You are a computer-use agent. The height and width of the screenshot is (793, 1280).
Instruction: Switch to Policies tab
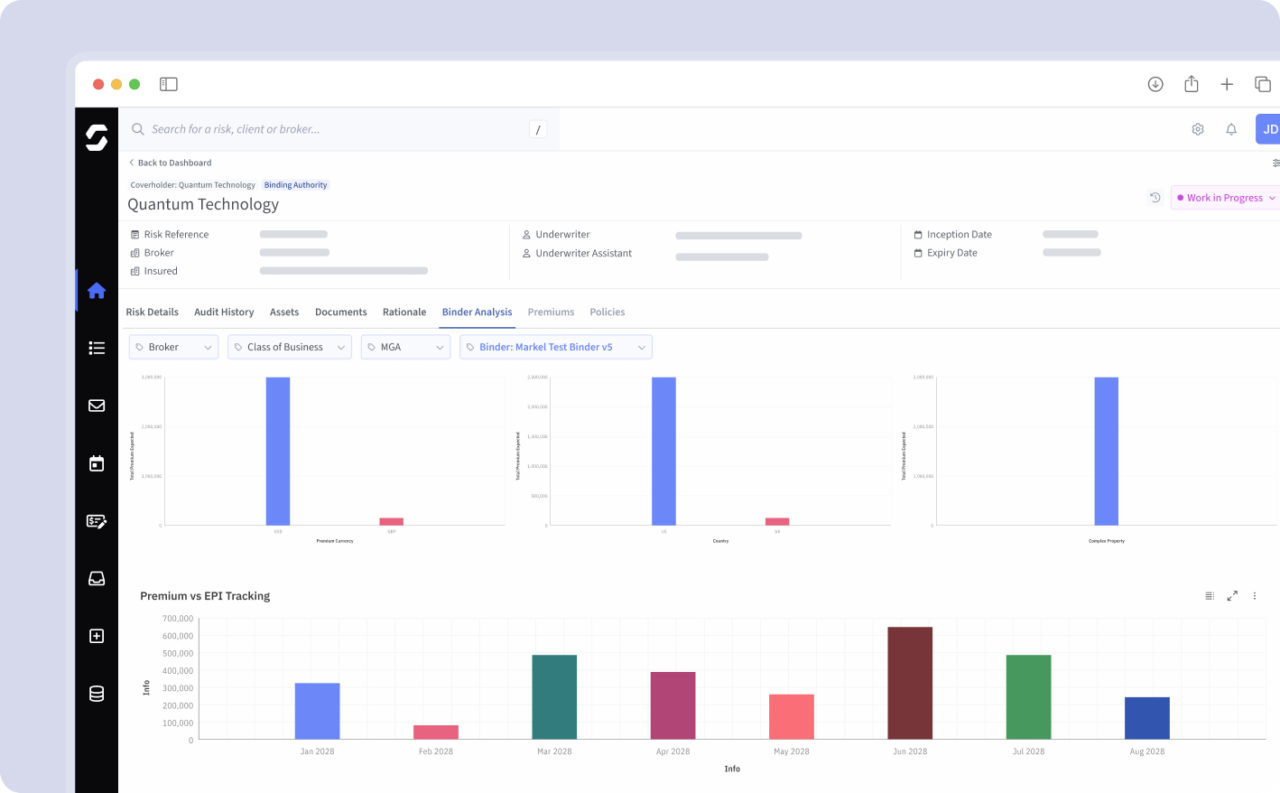point(607,312)
